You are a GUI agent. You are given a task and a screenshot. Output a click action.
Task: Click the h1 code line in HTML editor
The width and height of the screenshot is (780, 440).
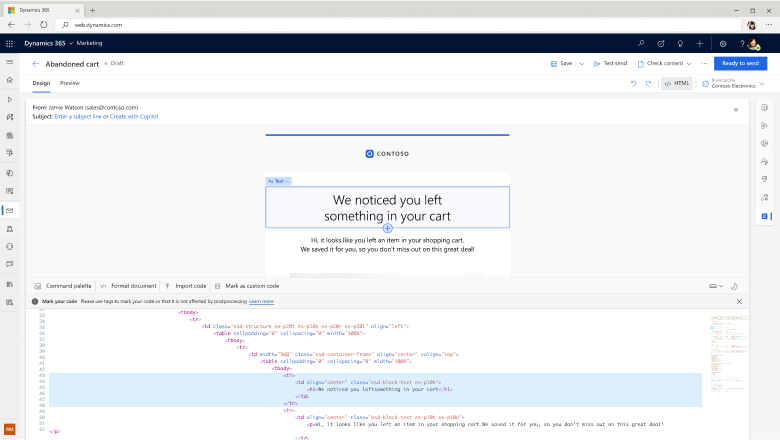(x=380, y=389)
